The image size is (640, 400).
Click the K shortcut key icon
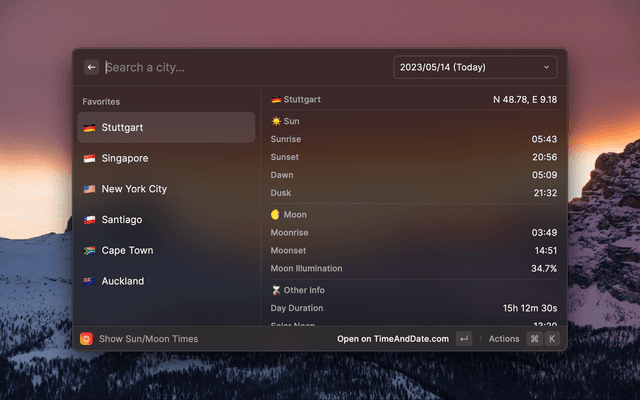[x=552, y=339]
